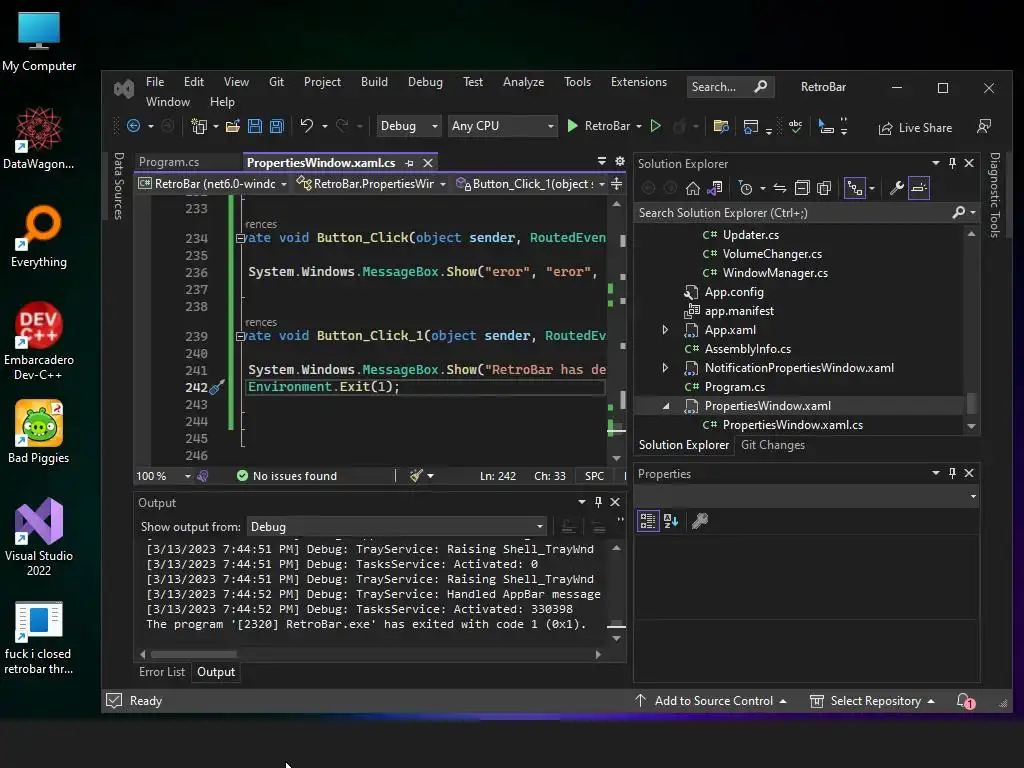Open Diagnostic Tools side tab

tap(995, 195)
